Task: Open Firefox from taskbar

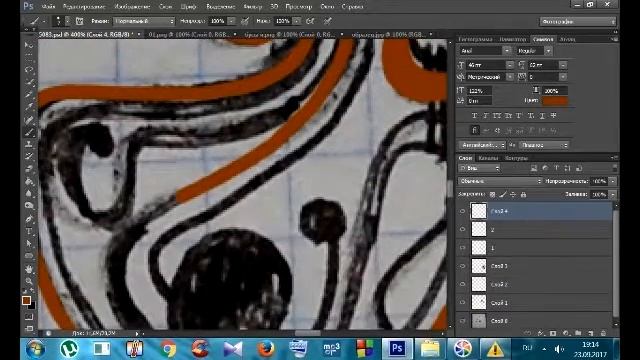Action: [x=266, y=349]
